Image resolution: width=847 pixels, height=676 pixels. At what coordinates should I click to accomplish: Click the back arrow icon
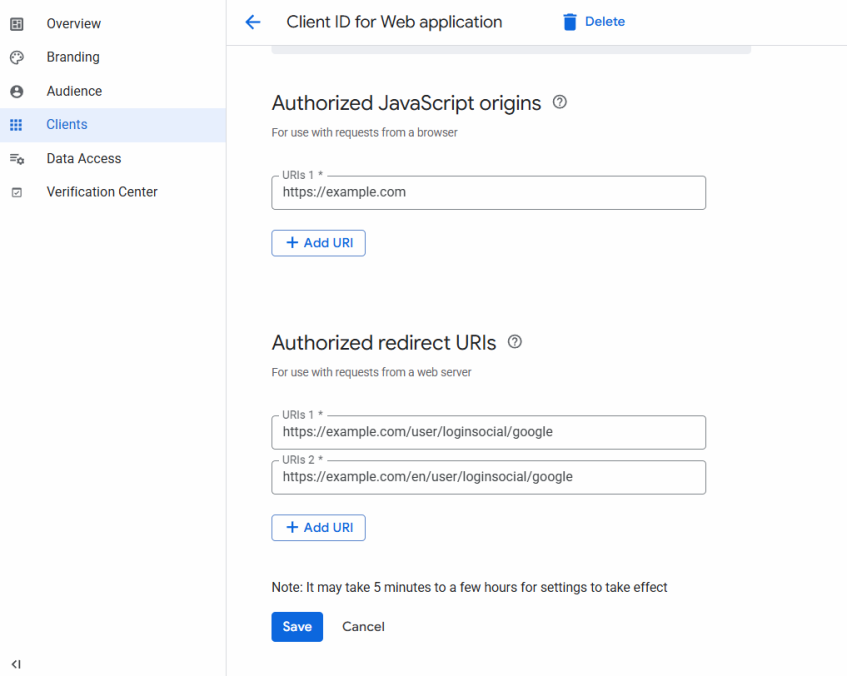tap(253, 22)
